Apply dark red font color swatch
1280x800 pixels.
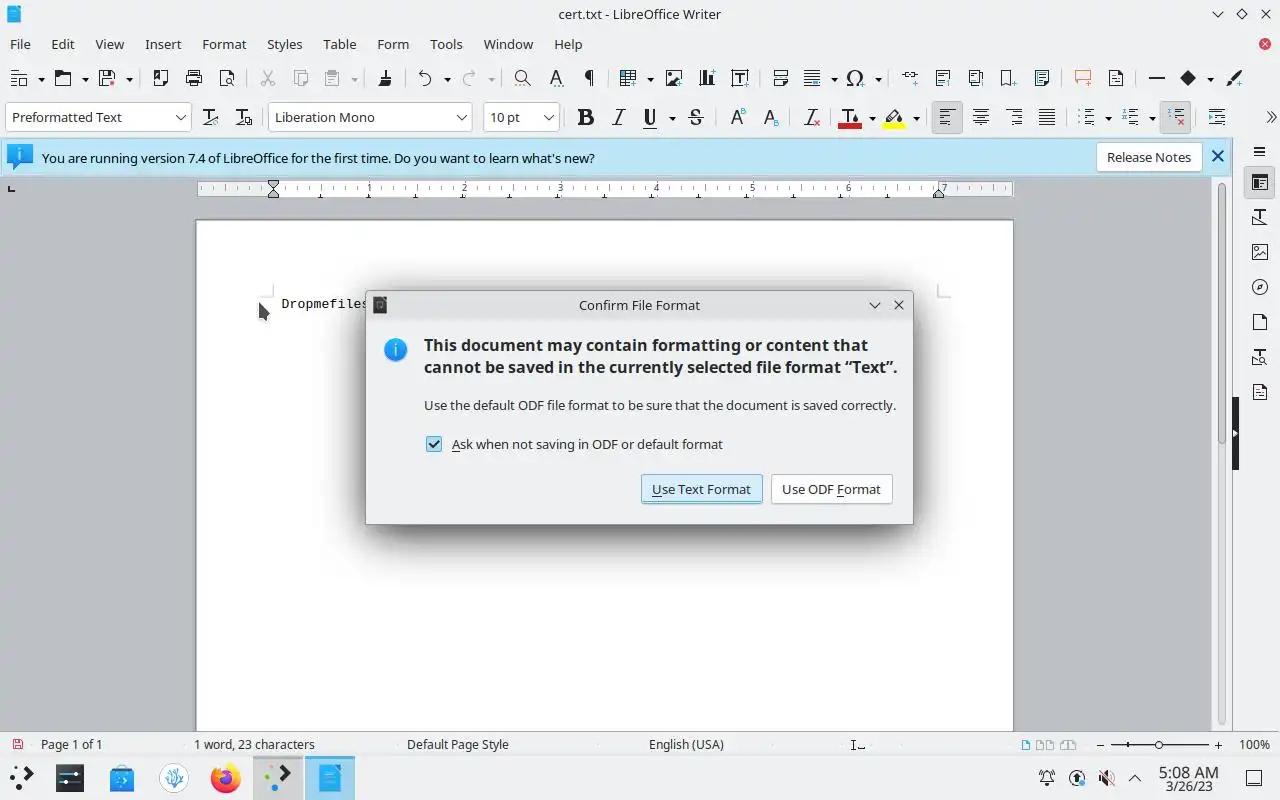[x=850, y=117]
